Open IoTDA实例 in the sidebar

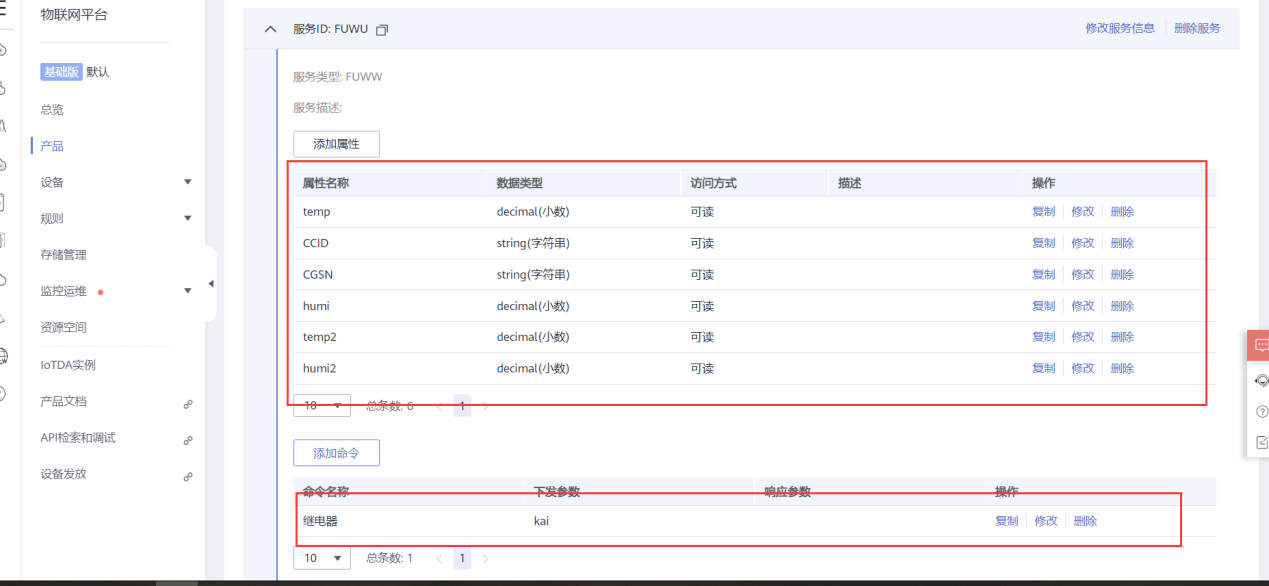click(68, 365)
